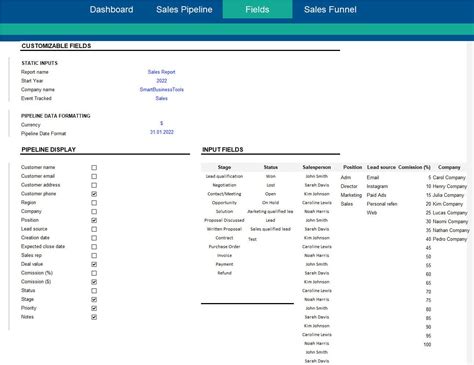
Task: Check the Creation date box
Action: click(94, 238)
